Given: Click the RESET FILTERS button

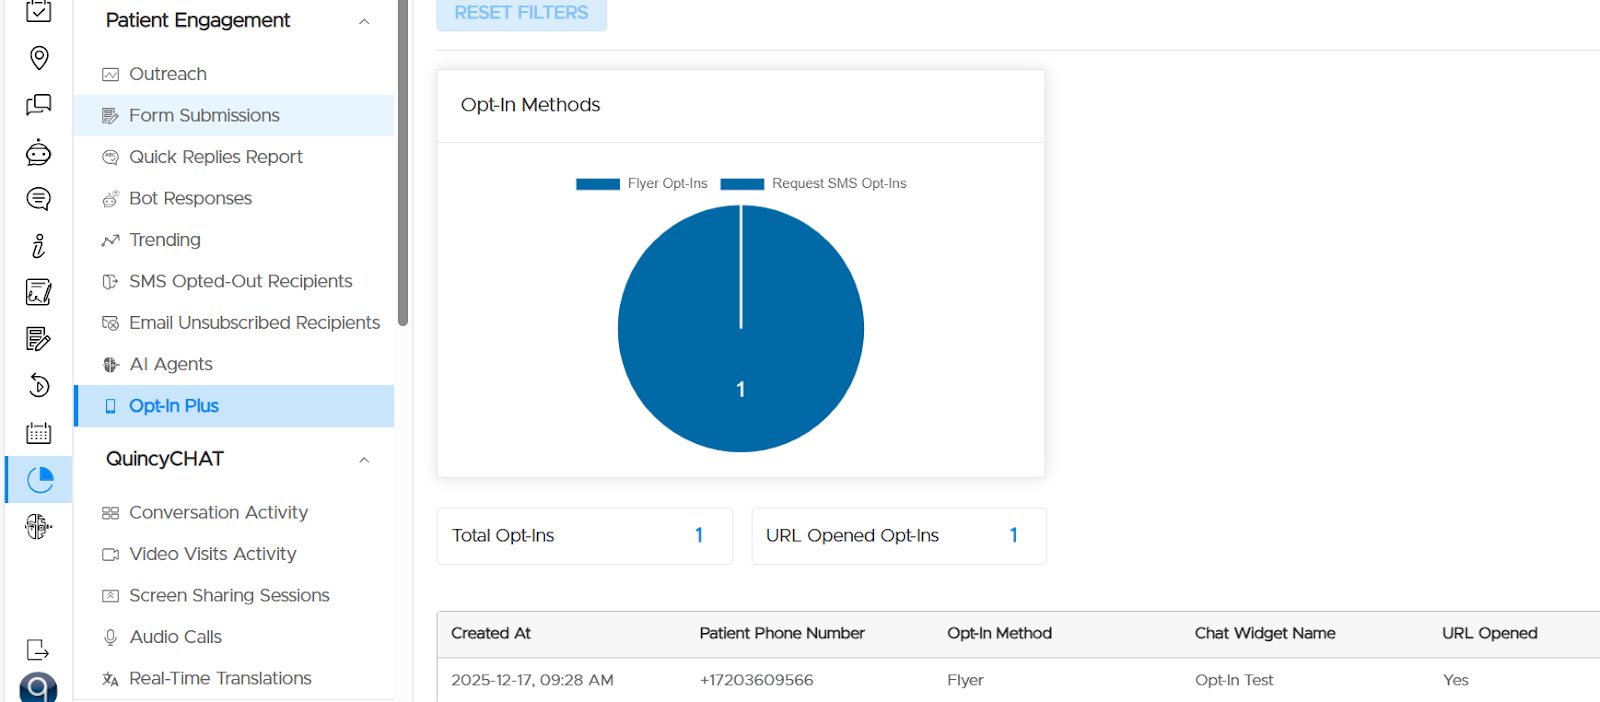Looking at the screenshot, I should click(522, 13).
